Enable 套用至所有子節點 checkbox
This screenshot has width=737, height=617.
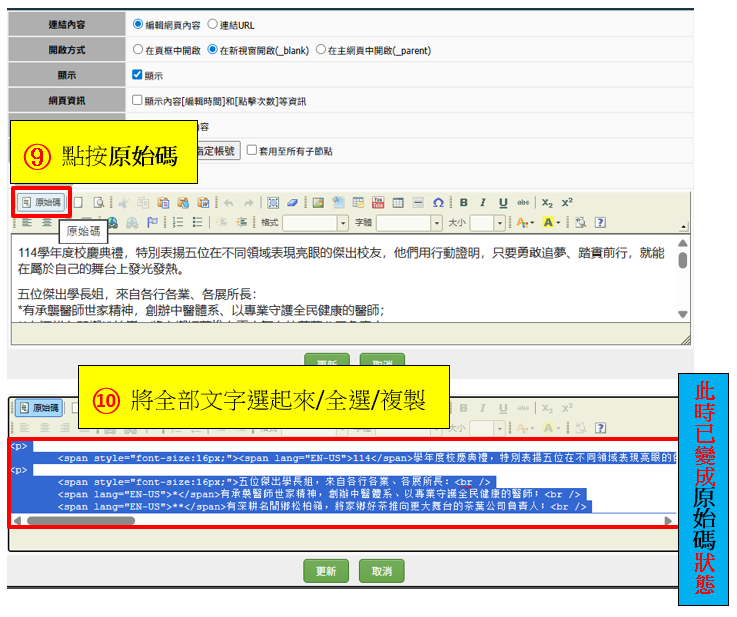[252, 151]
